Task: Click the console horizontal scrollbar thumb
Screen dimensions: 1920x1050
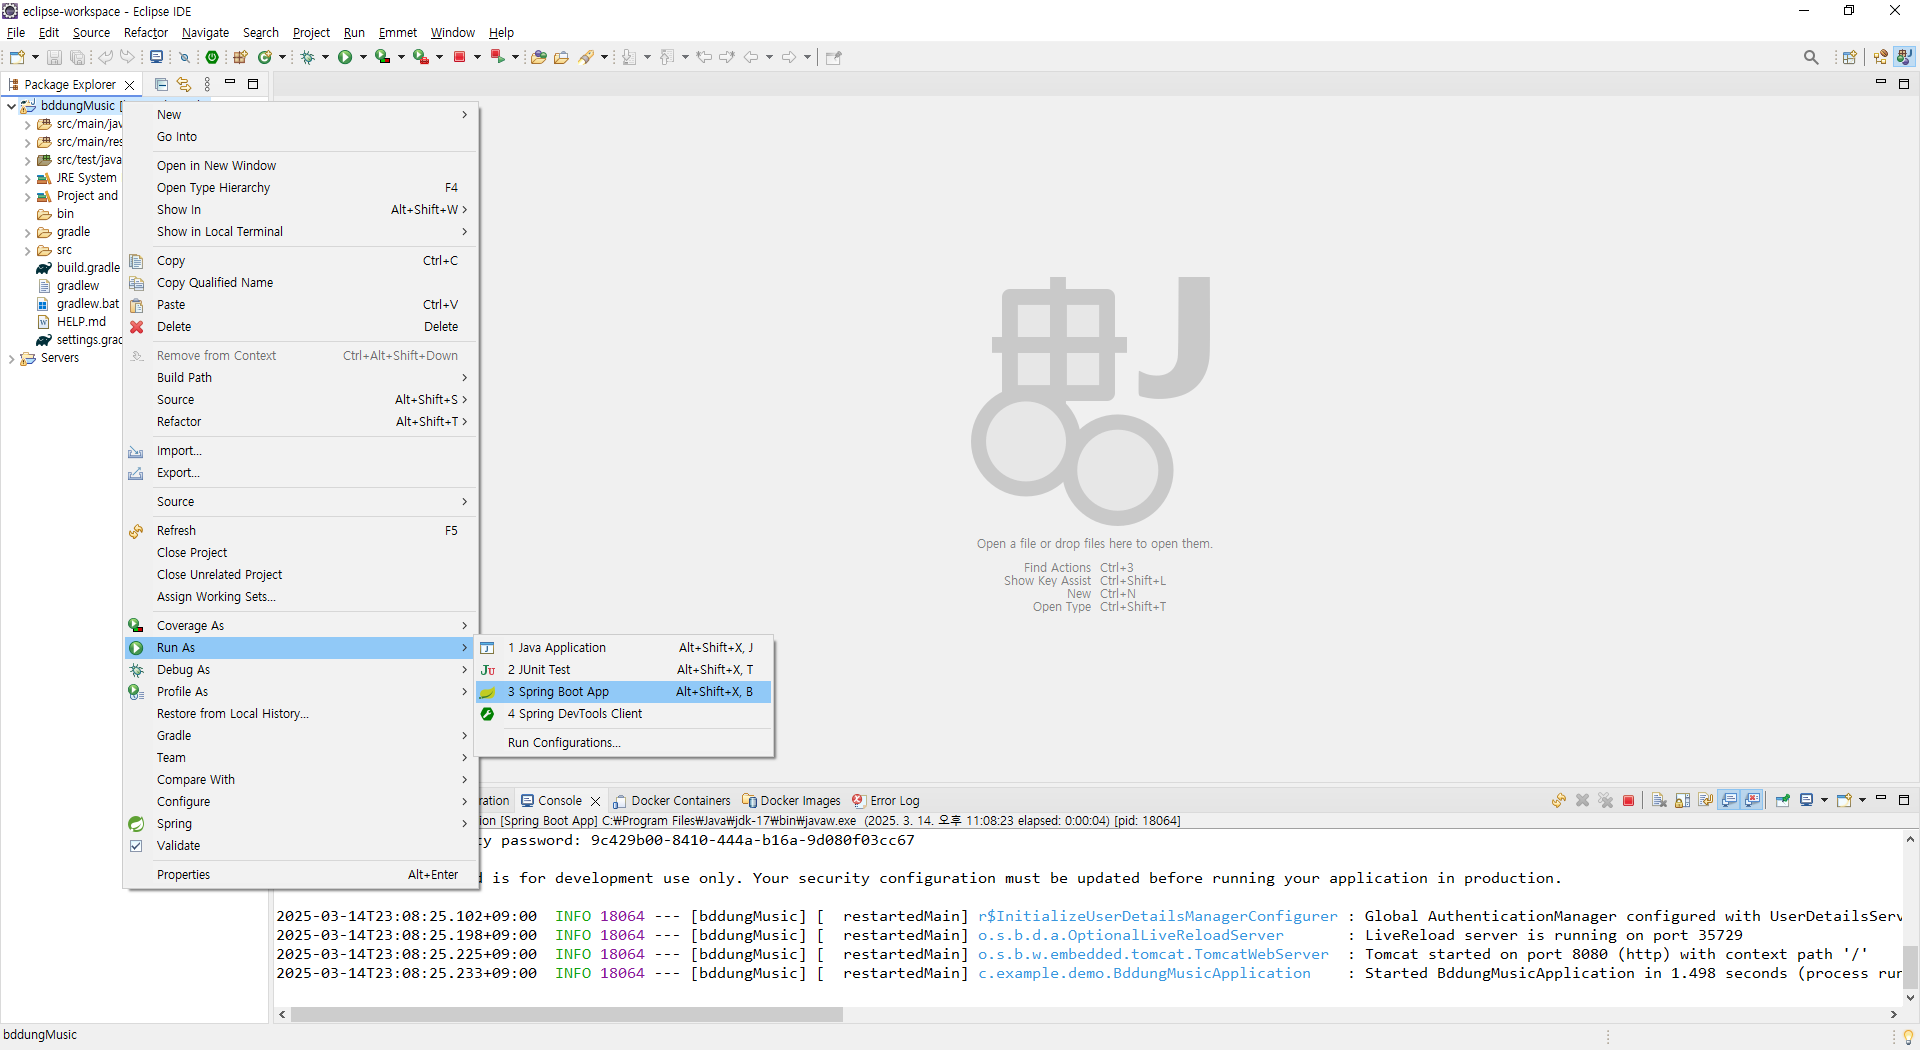Action: tap(567, 1015)
